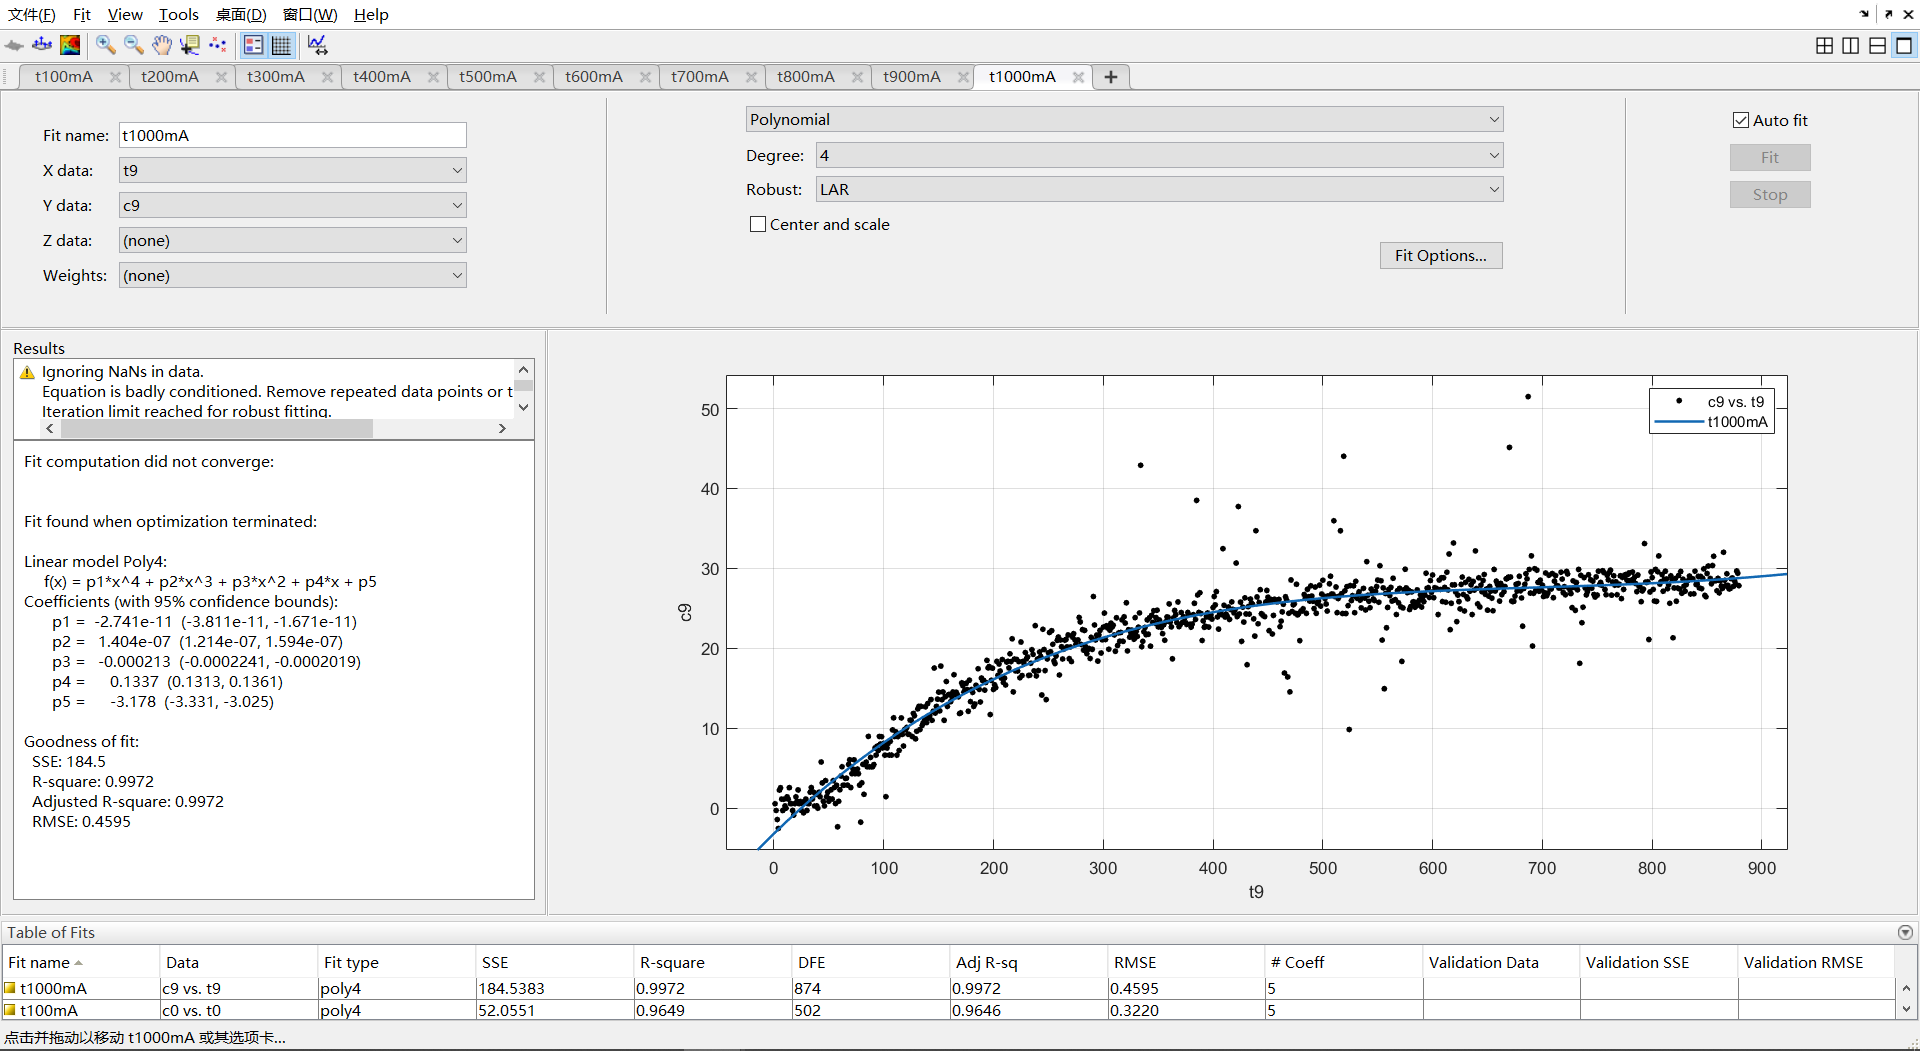Close the t500mA tab
1920x1051 pixels.
(x=540, y=77)
